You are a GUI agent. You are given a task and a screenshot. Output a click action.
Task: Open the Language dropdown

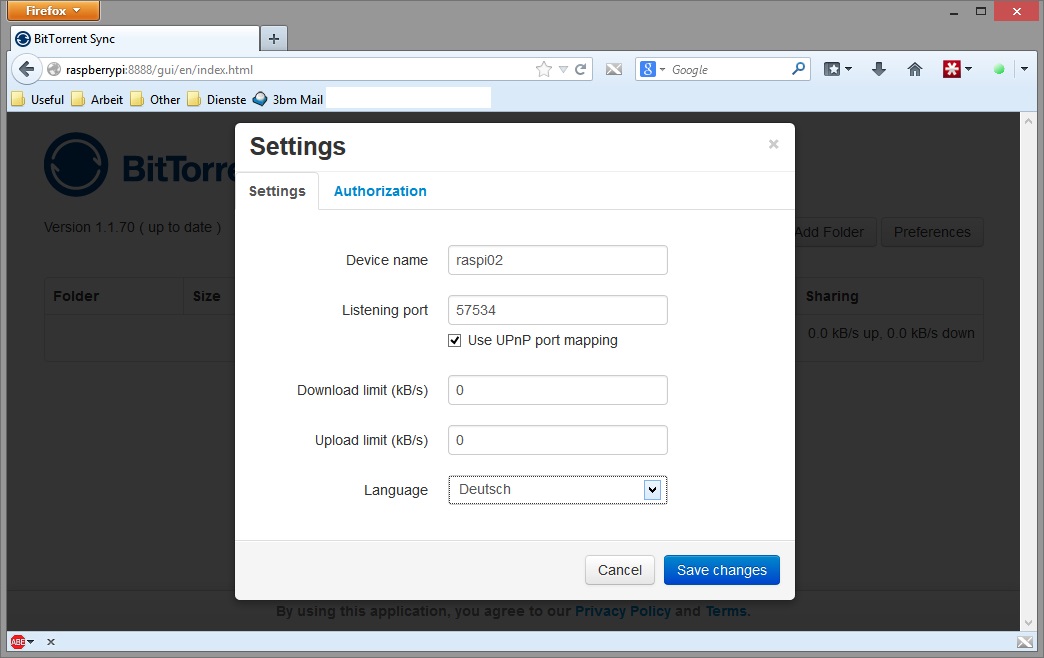pos(558,490)
